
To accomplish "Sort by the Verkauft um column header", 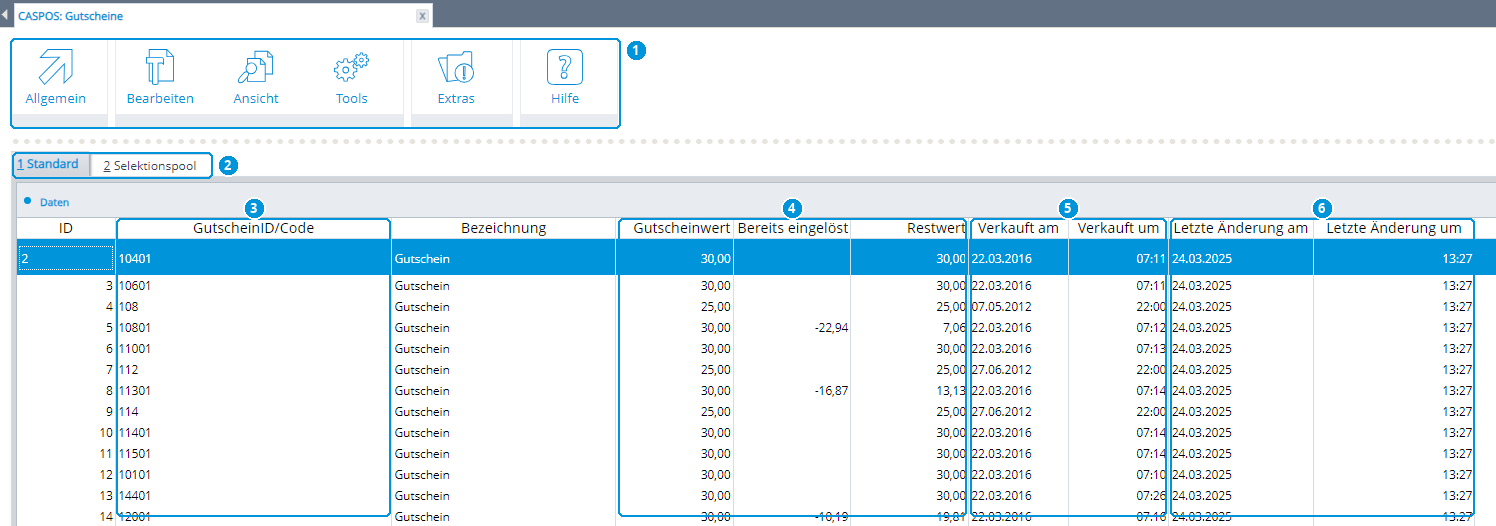I will coord(1118,228).
